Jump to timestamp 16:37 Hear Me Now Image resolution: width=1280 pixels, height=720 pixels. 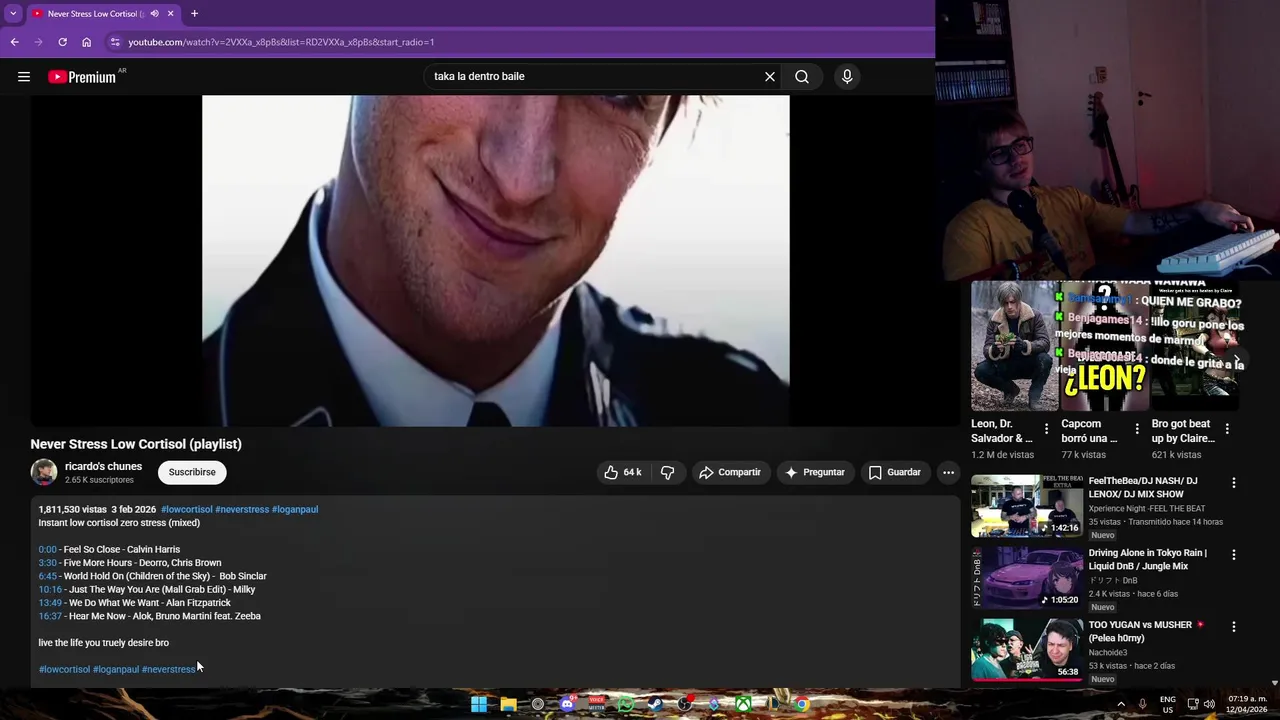tap(50, 616)
